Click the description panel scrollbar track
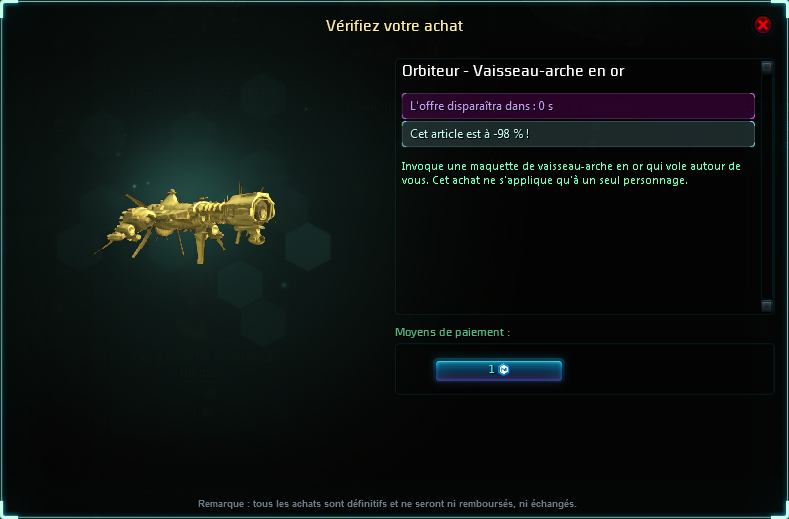This screenshot has height=519, width=789. (x=766, y=186)
